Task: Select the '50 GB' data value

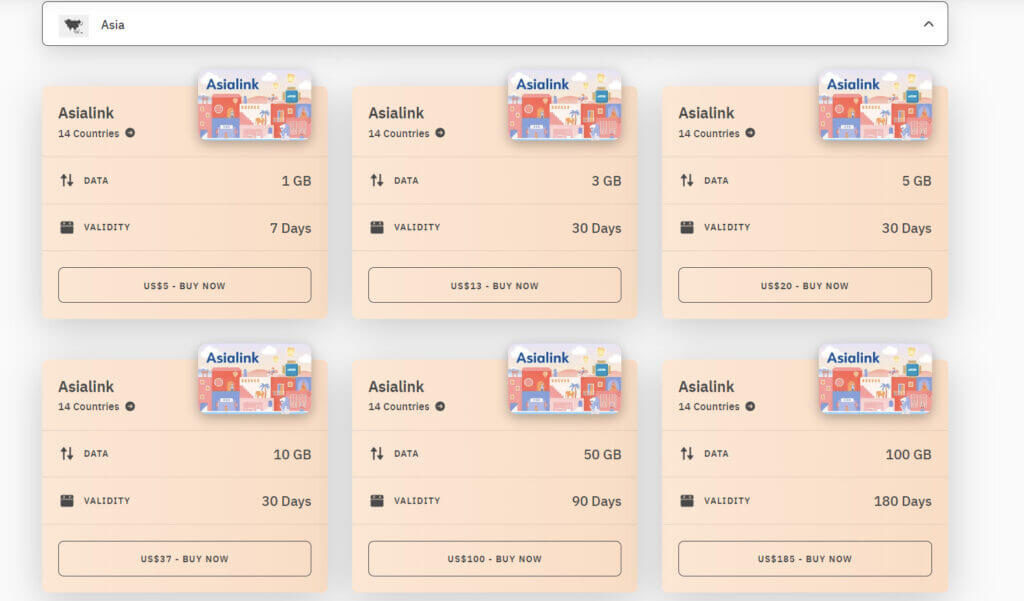Action: [602, 454]
